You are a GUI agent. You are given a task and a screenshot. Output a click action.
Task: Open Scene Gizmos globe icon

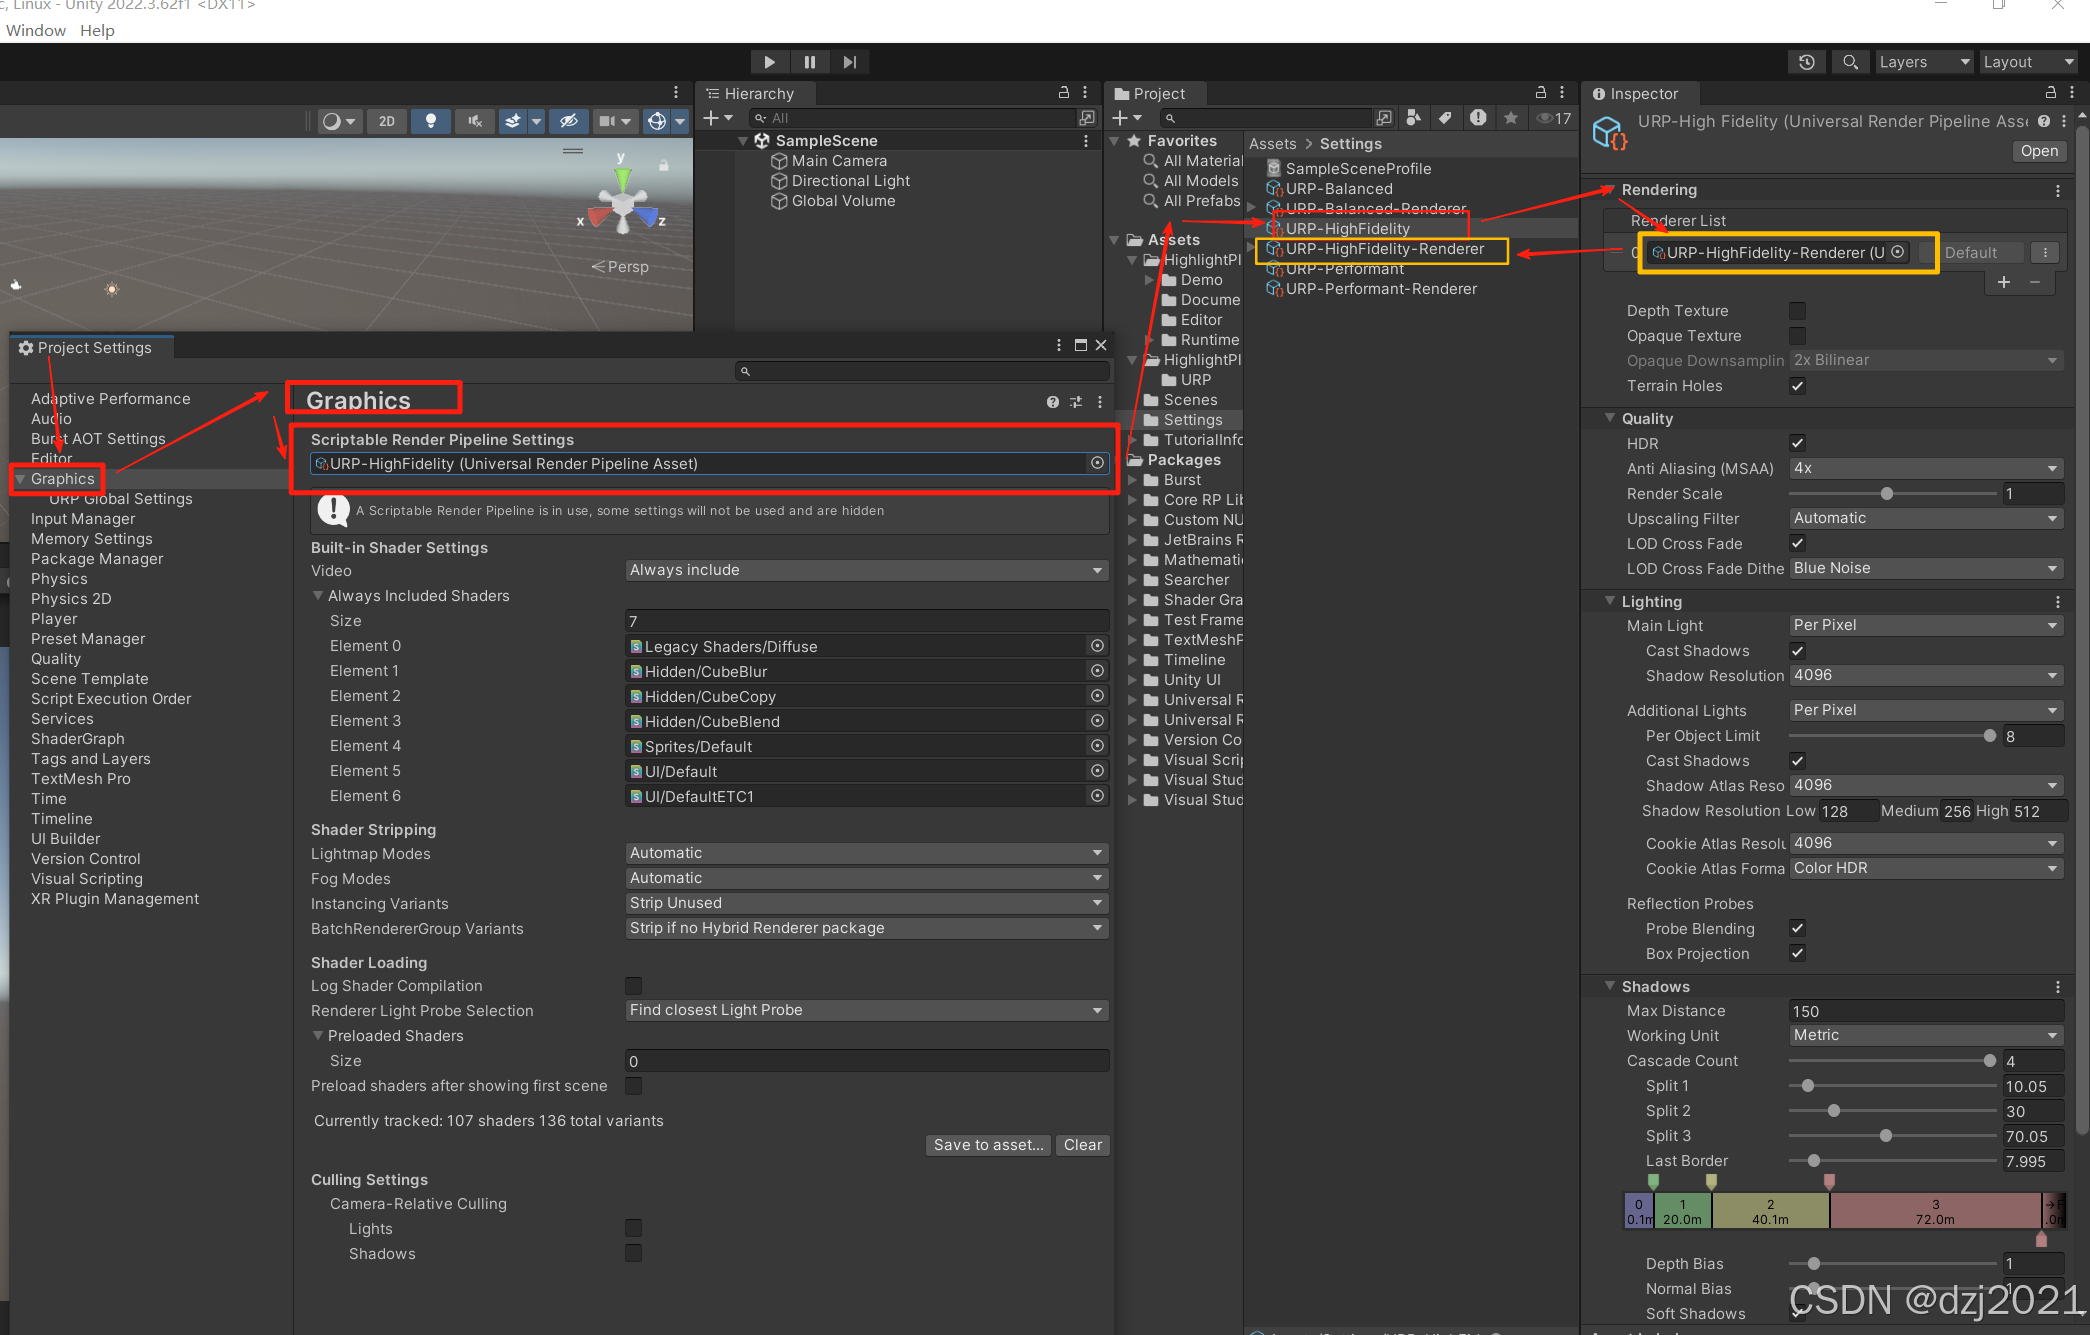657,121
